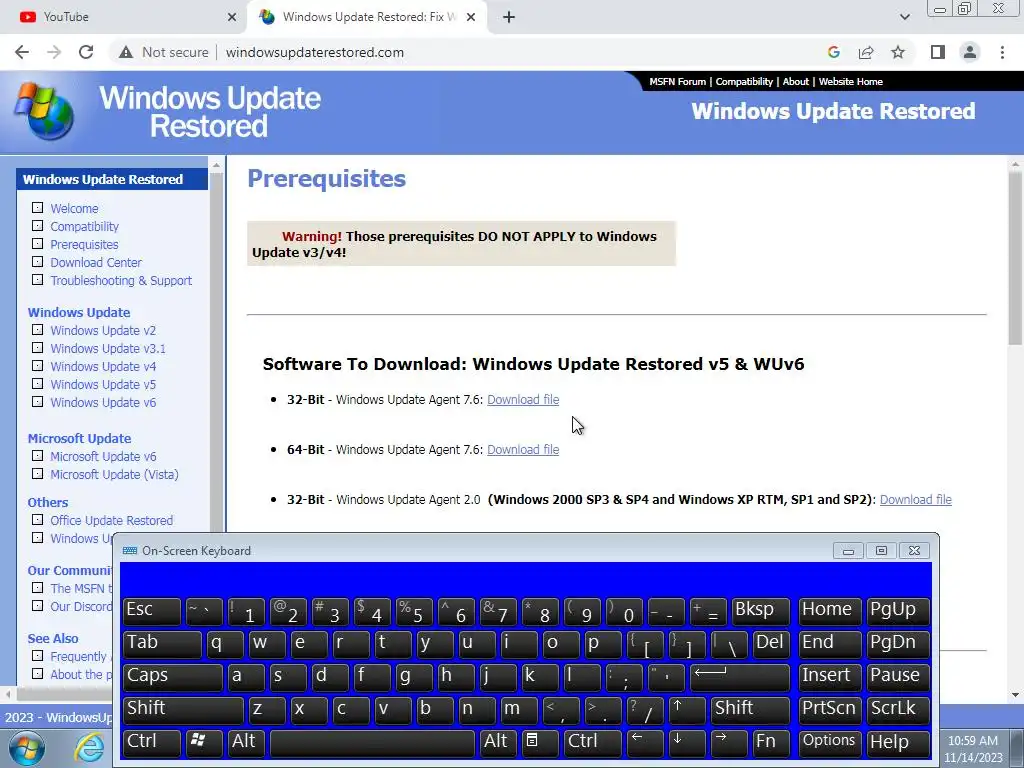Image resolution: width=1024 pixels, height=768 pixels.
Task: Toggle the Caps key on on-screen keyboard
Action: [172, 677]
